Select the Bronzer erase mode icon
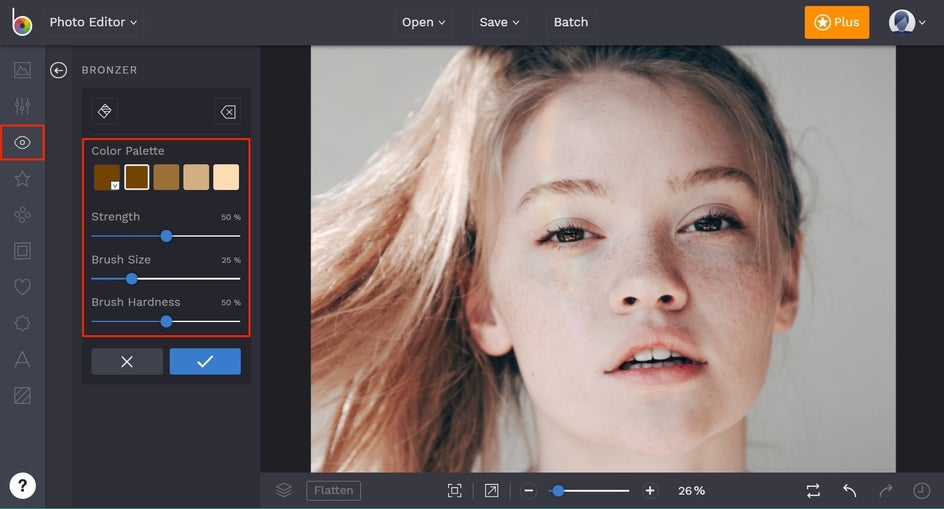944x509 pixels. (227, 111)
